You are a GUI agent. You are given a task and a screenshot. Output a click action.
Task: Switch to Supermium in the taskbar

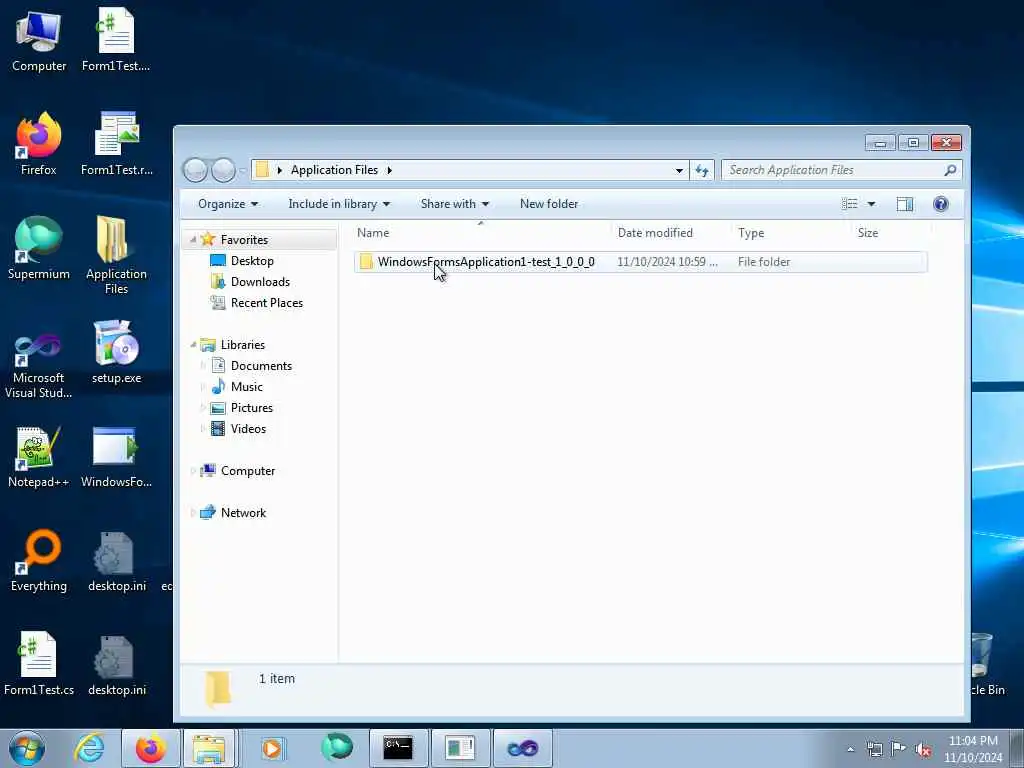[x=337, y=748]
